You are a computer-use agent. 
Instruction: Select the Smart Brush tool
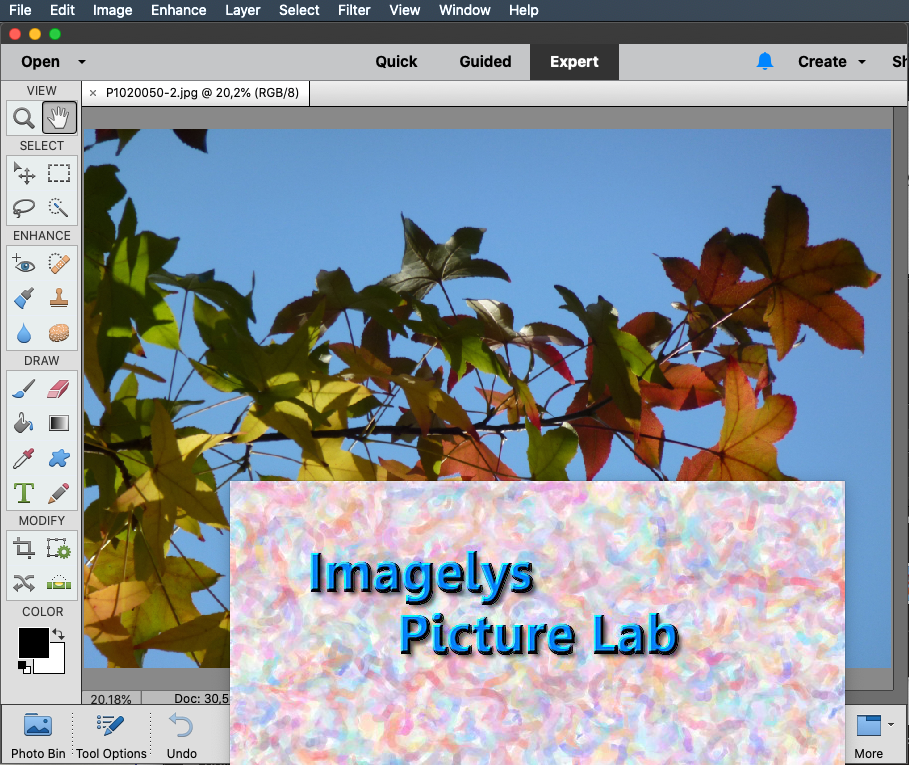pyautogui.click(x=24, y=298)
